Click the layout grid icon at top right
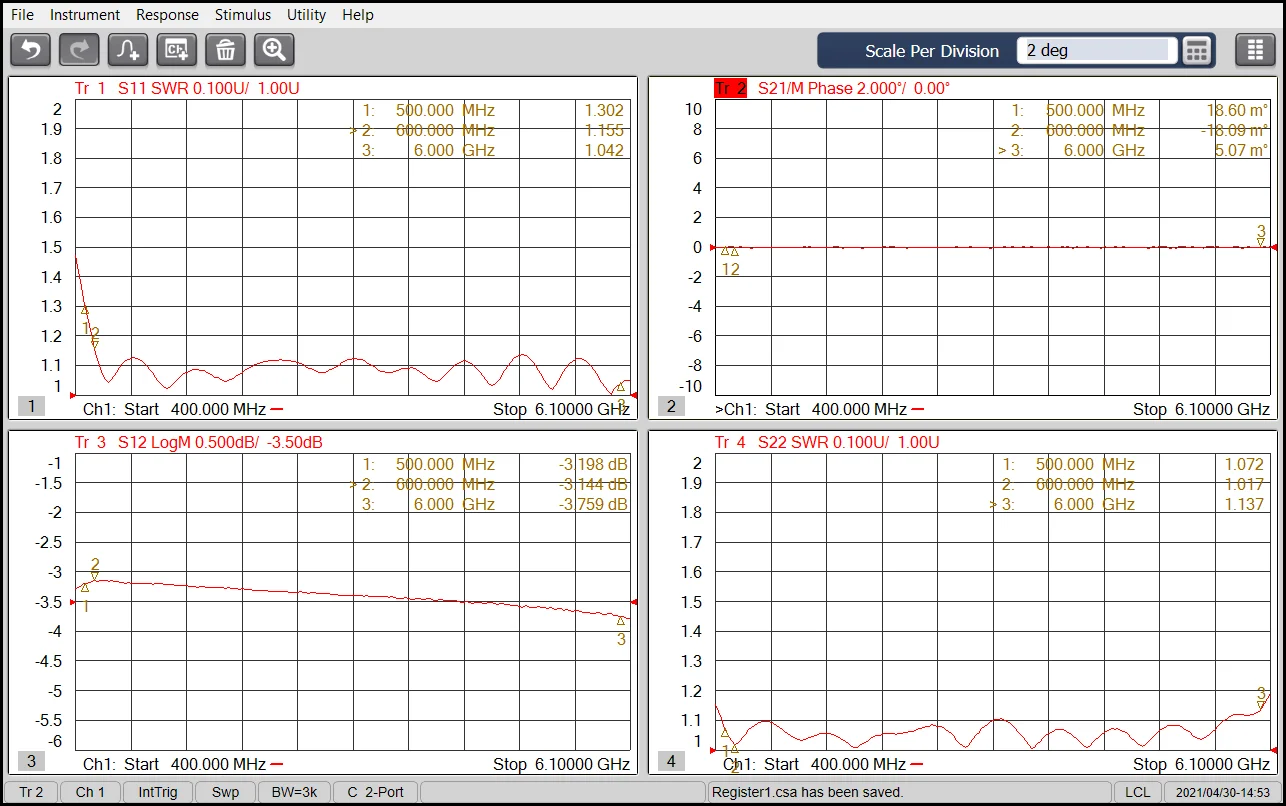Screen dimensions: 1286x806 pyautogui.click(x=1255, y=49)
